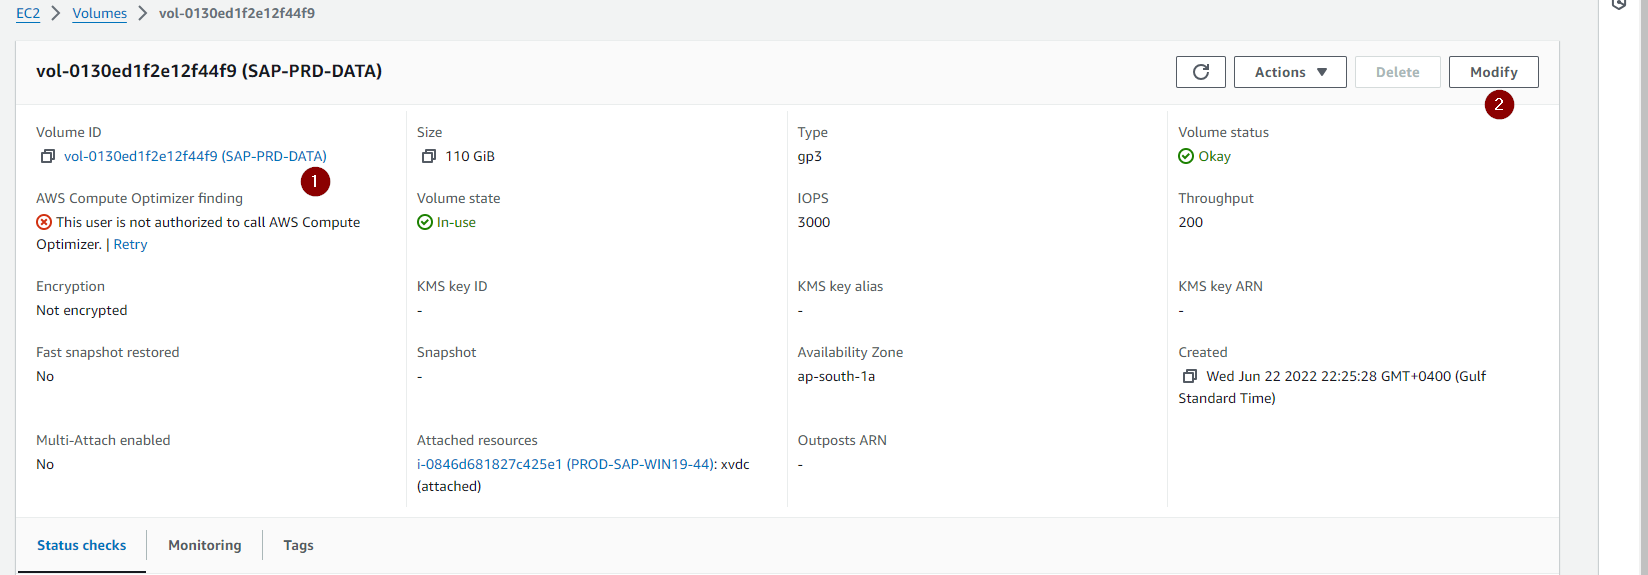Copy the Size value using its copy icon

(429, 156)
